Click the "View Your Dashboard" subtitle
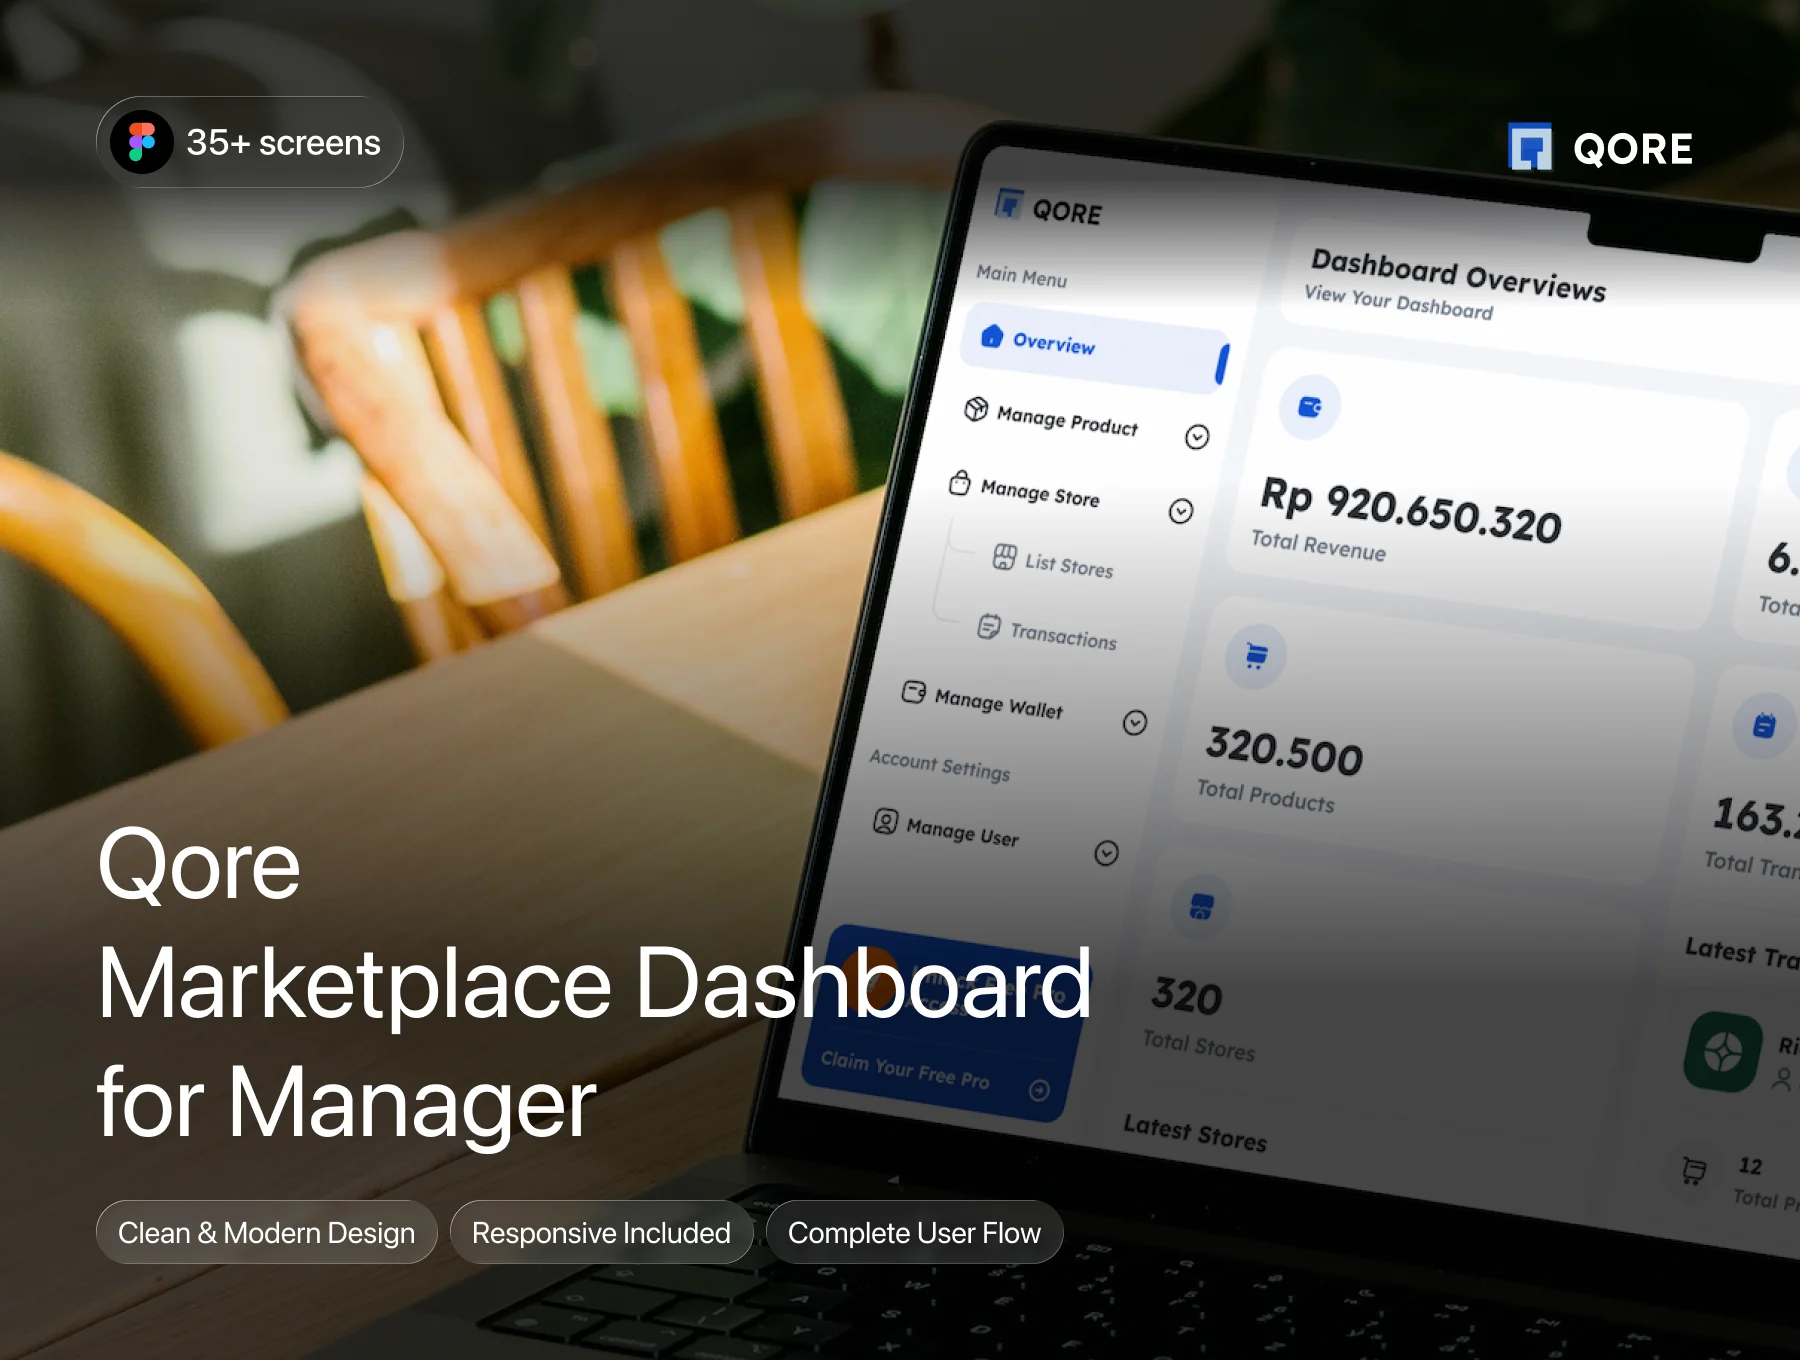Viewport: 1800px width, 1360px height. click(1399, 302)
